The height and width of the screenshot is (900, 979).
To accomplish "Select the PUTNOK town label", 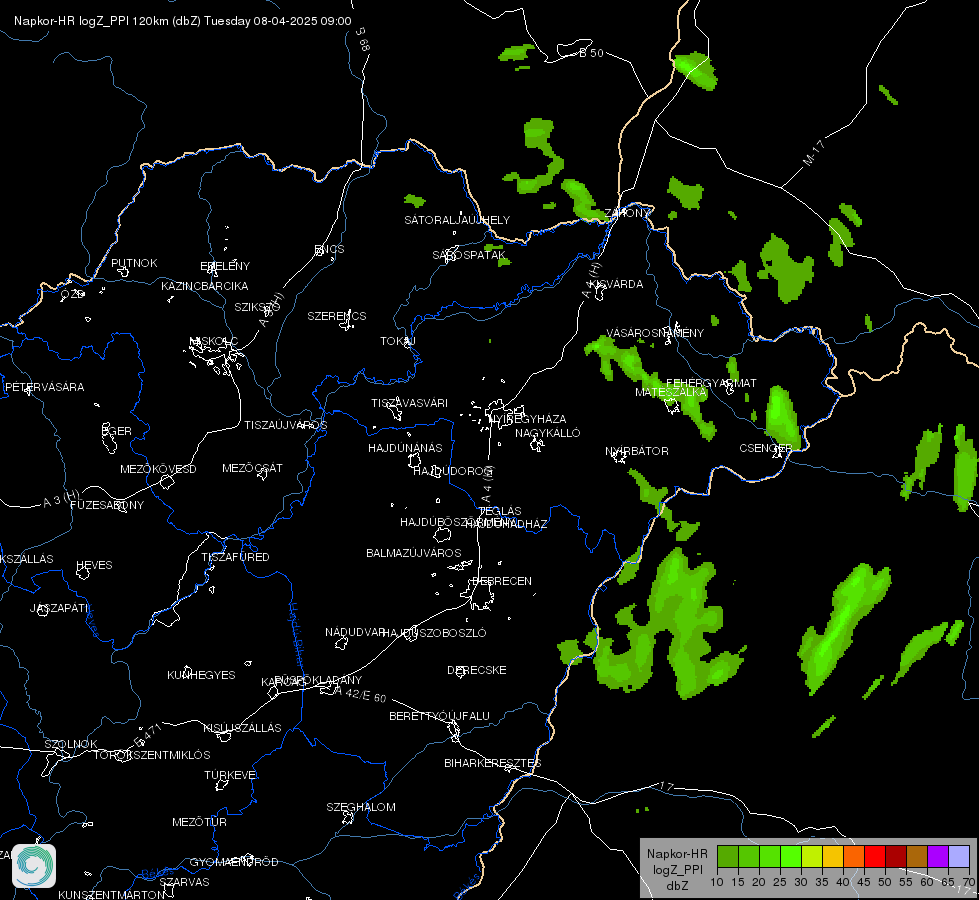I will pyautogui.click(x=134, y=263).
